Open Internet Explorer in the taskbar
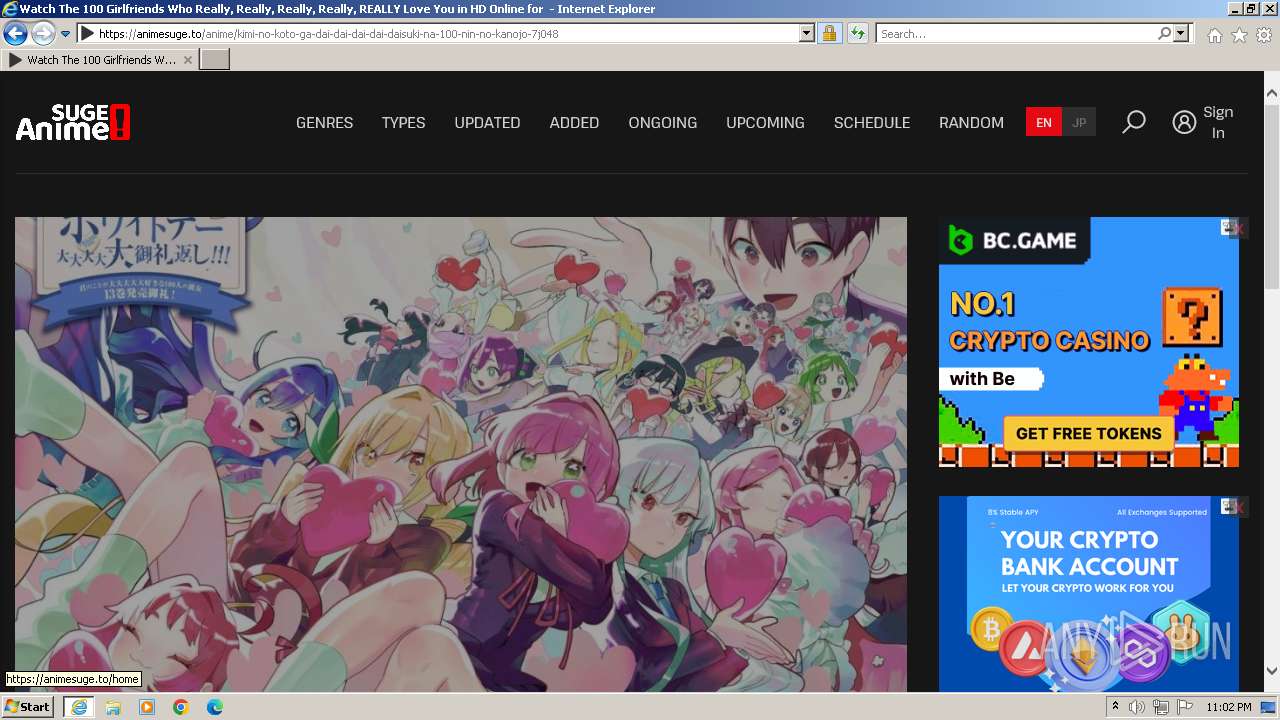 point(78,706)
